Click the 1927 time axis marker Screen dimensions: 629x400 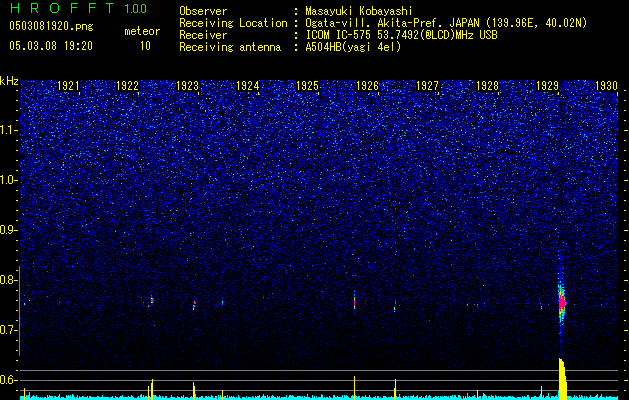[427, 86]
